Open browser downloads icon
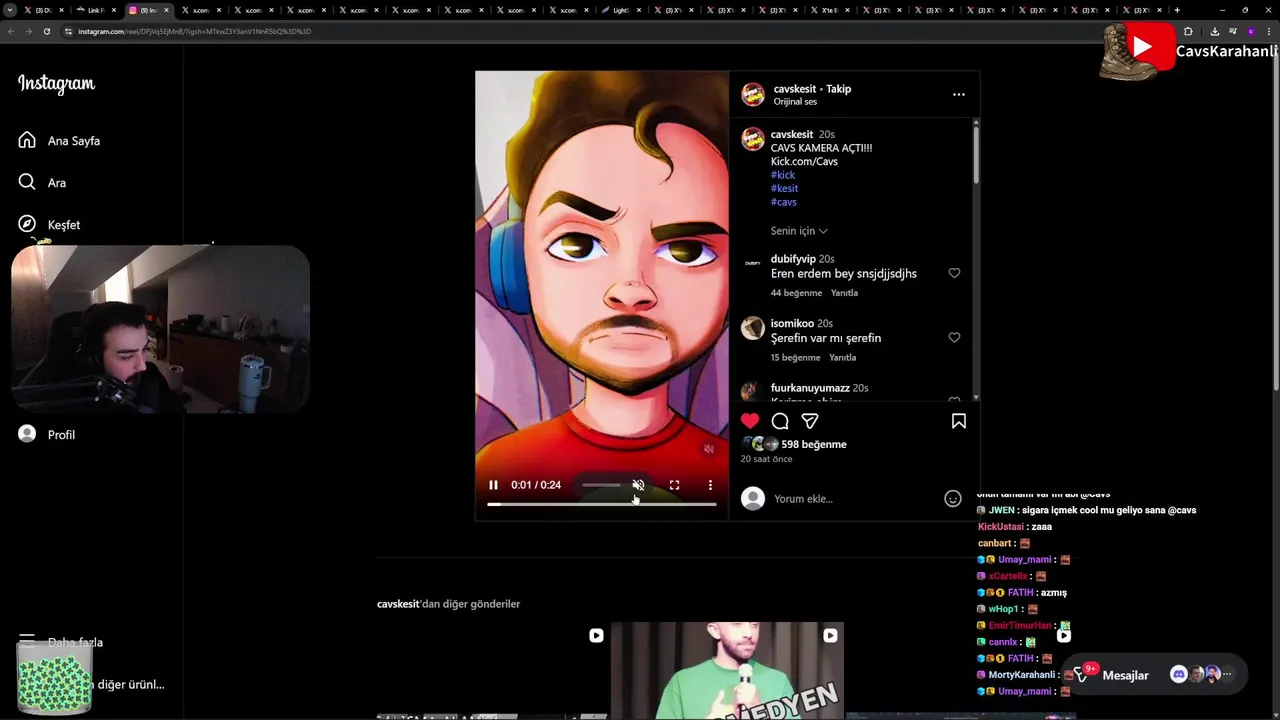Image resolution: width=1280 pixels, height=720 pixels. tap(1214, 31)
